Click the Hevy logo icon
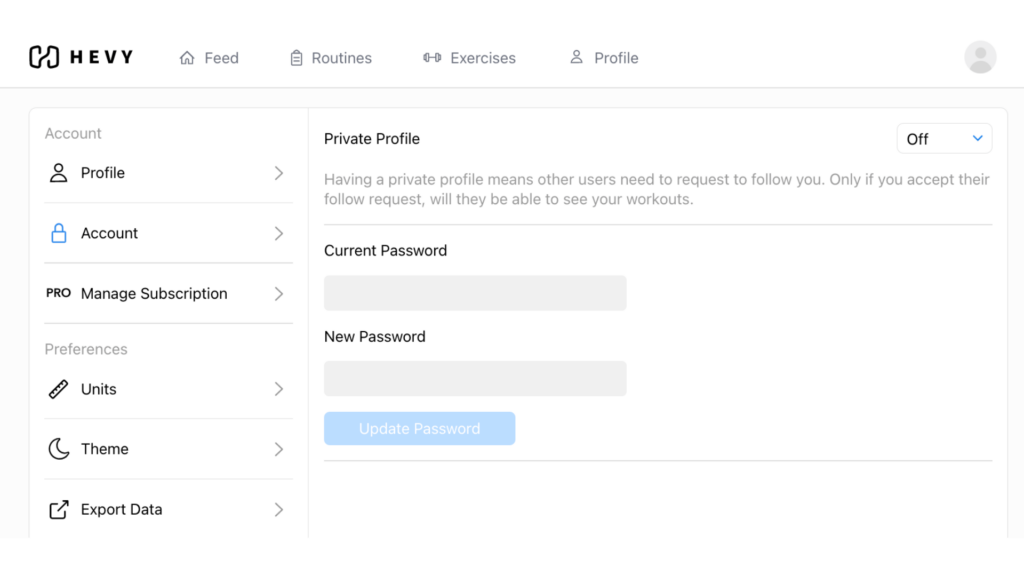1024x576 pixels. pos(44,57)
